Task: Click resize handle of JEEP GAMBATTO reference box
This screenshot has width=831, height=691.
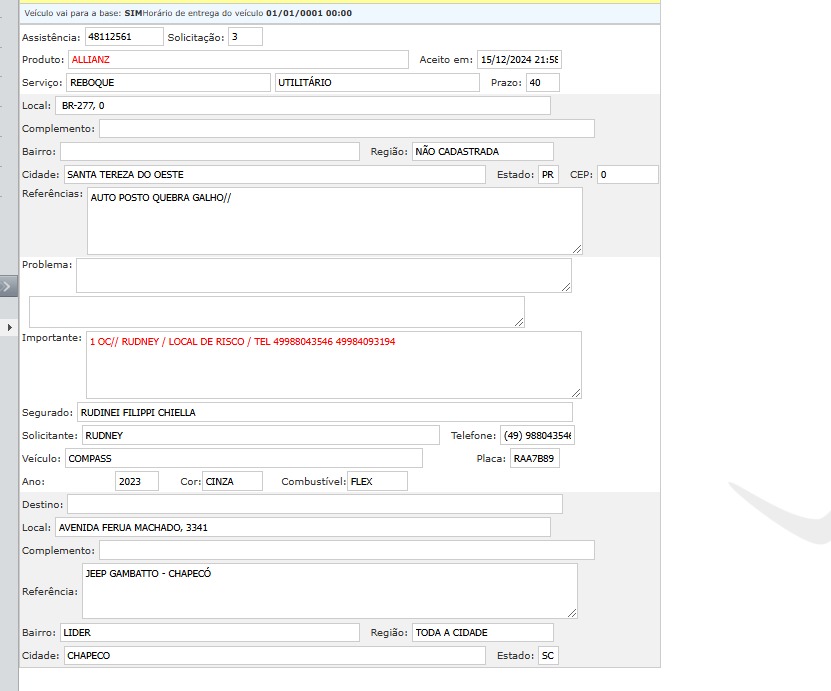Action: click(x=571, y=612)
